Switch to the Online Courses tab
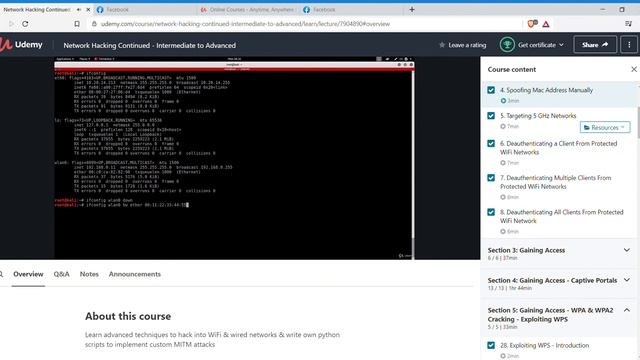This screenshot has height=360, width=640. coord(248,9)
